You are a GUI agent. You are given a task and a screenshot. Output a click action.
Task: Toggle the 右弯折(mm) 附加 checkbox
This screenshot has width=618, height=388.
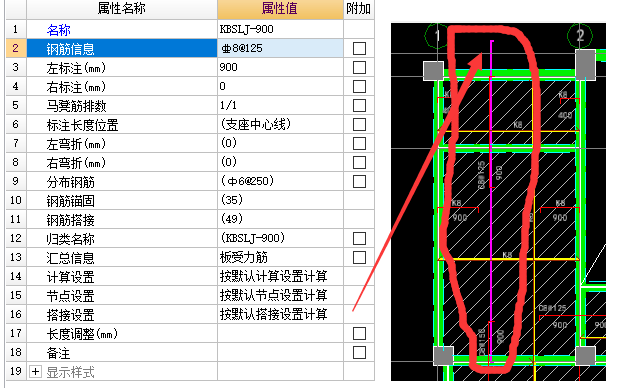coord(359,162)
